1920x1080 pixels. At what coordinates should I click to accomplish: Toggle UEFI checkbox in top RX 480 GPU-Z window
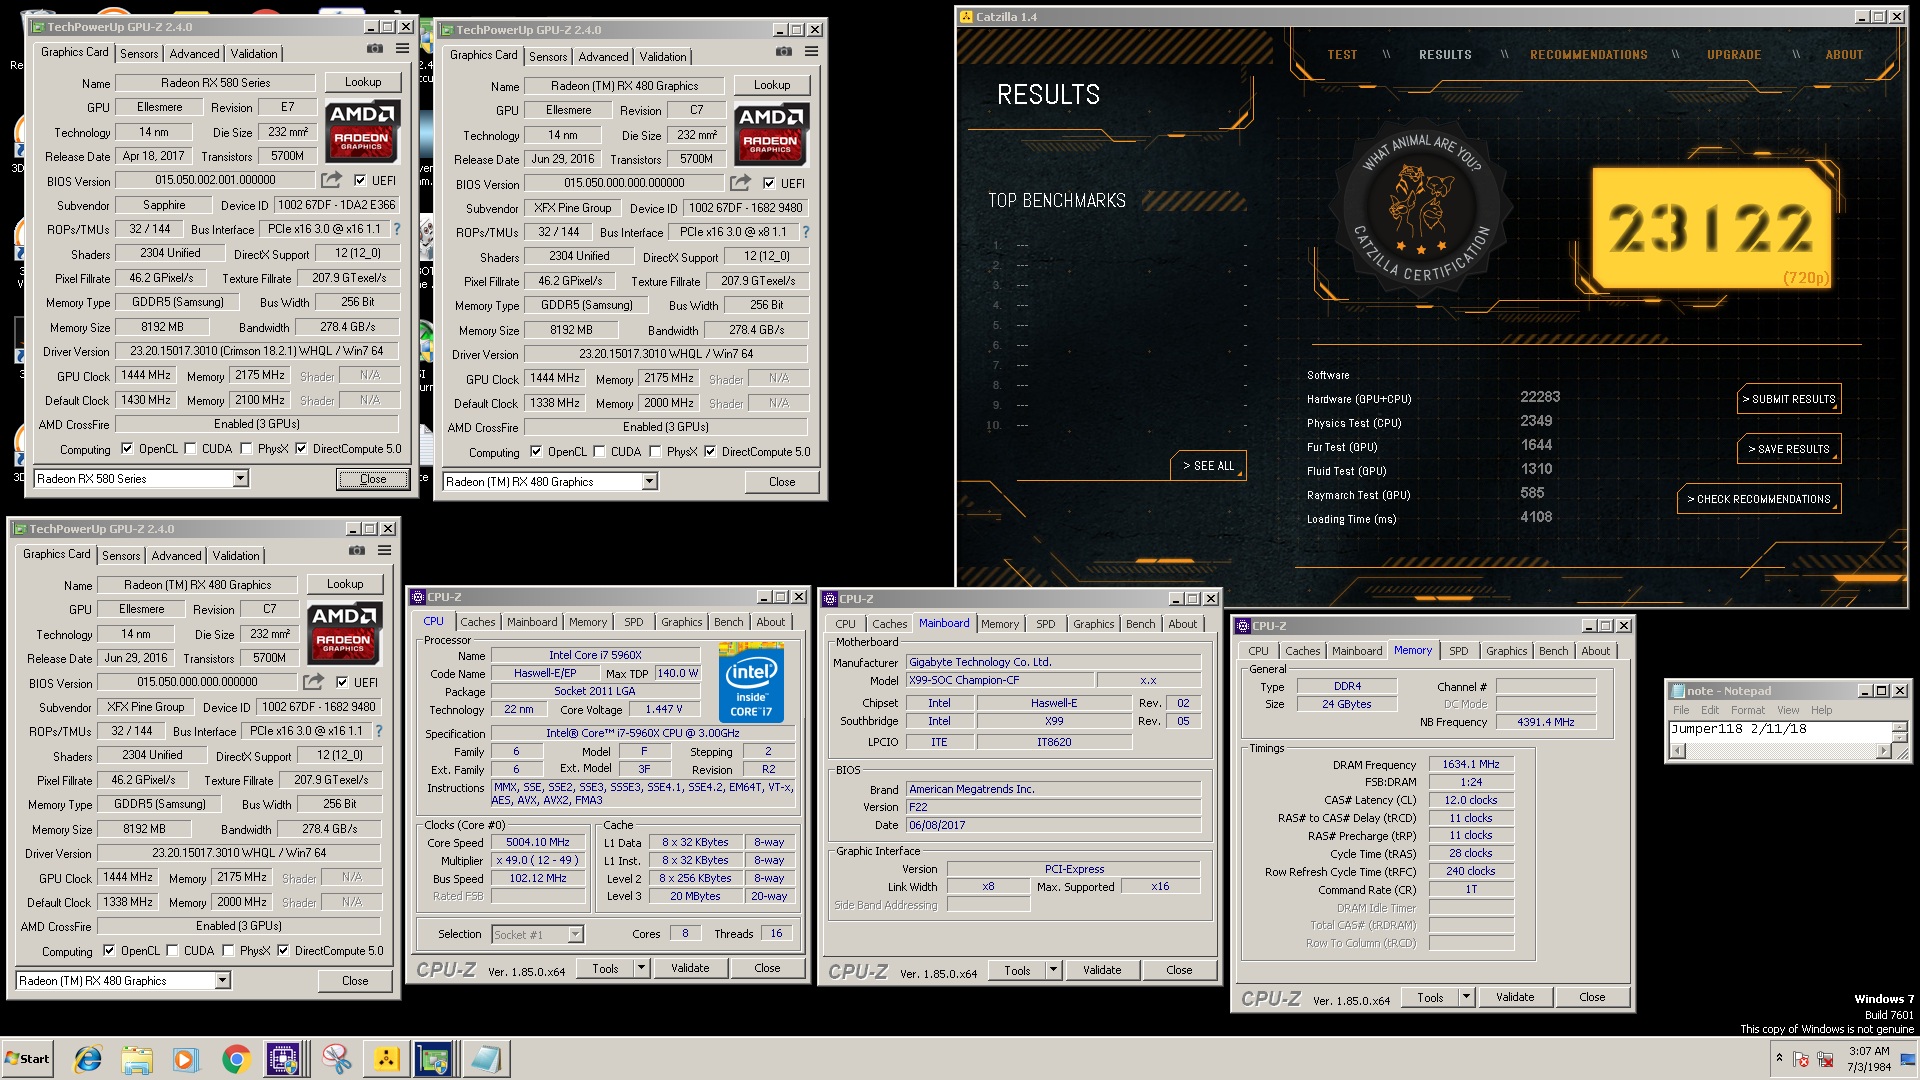769,183
